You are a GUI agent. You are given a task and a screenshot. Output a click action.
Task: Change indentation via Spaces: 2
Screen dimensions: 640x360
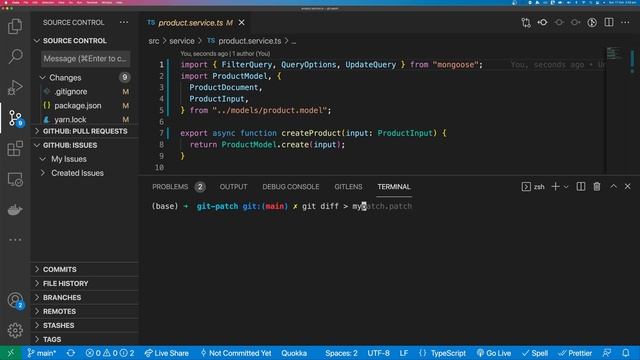(341, 353)
